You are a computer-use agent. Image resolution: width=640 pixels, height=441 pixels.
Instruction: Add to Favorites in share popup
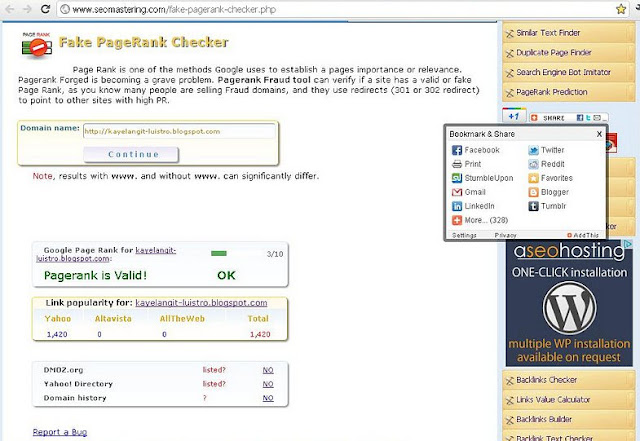(x=550, y=178)
